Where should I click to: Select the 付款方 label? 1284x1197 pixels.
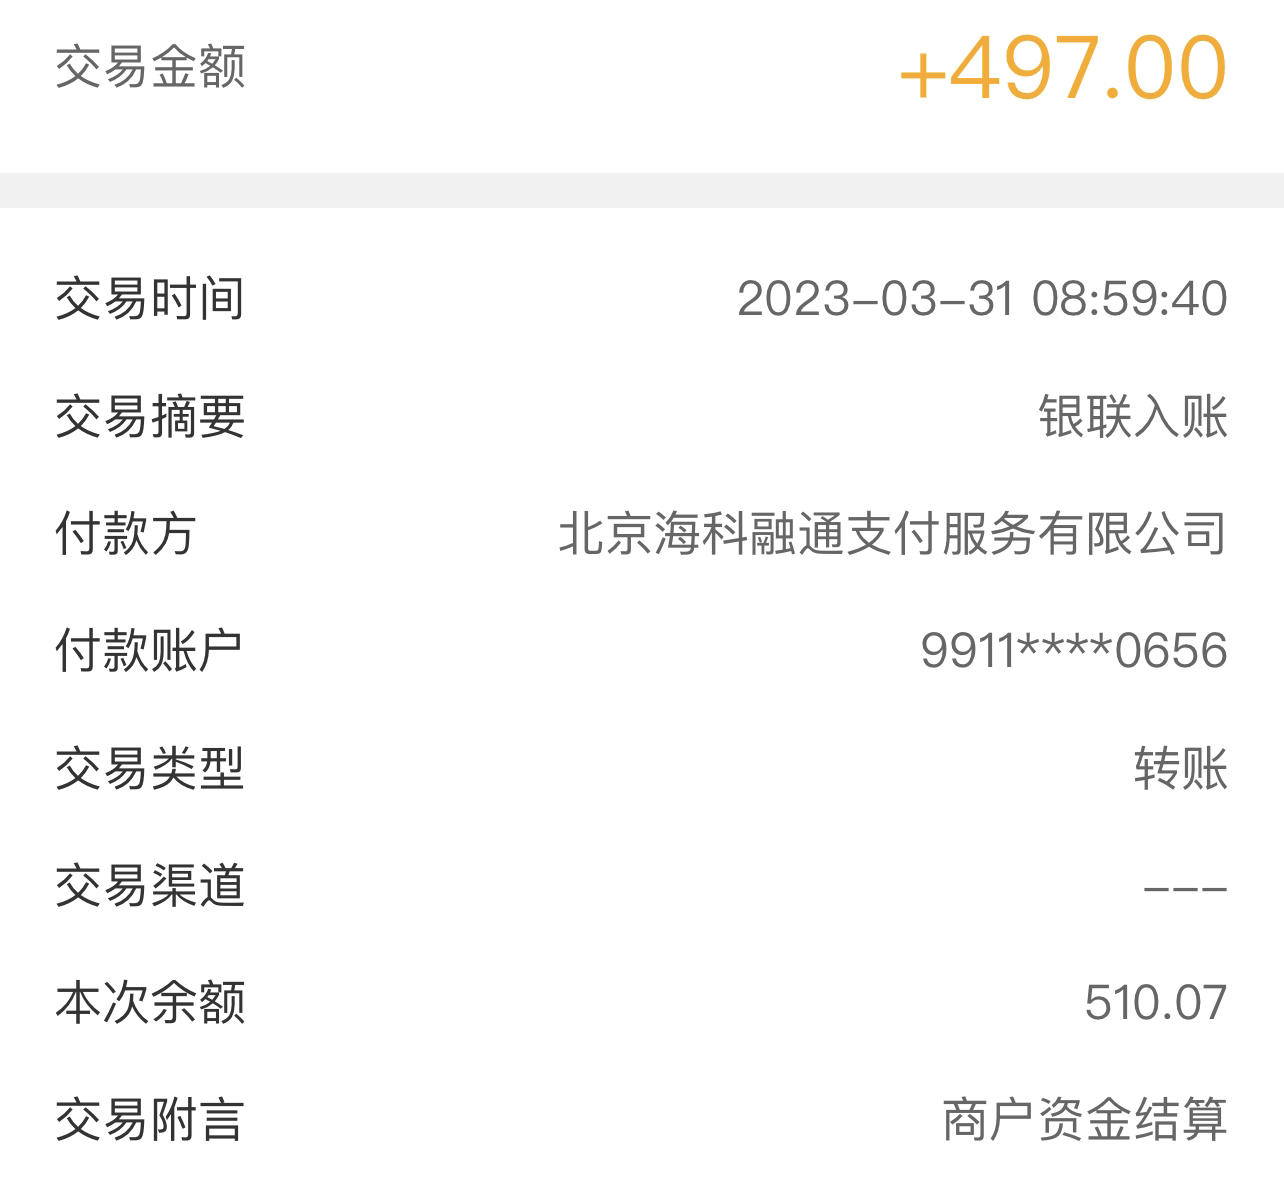pyautogui.click(x=125, y=533)
